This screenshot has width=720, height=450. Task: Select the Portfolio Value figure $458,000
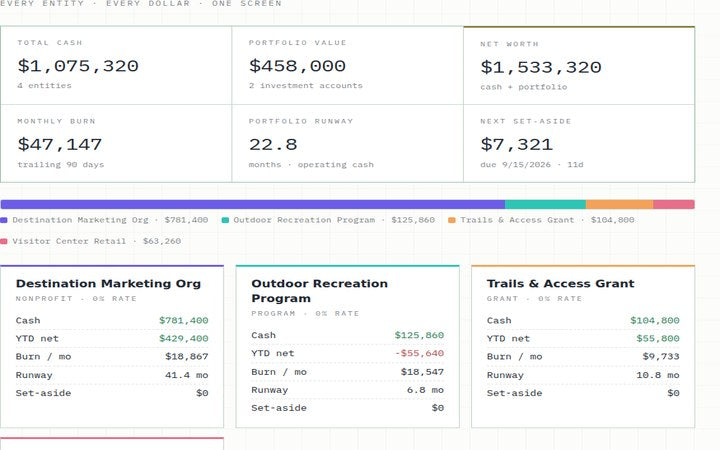pos(297,66)
